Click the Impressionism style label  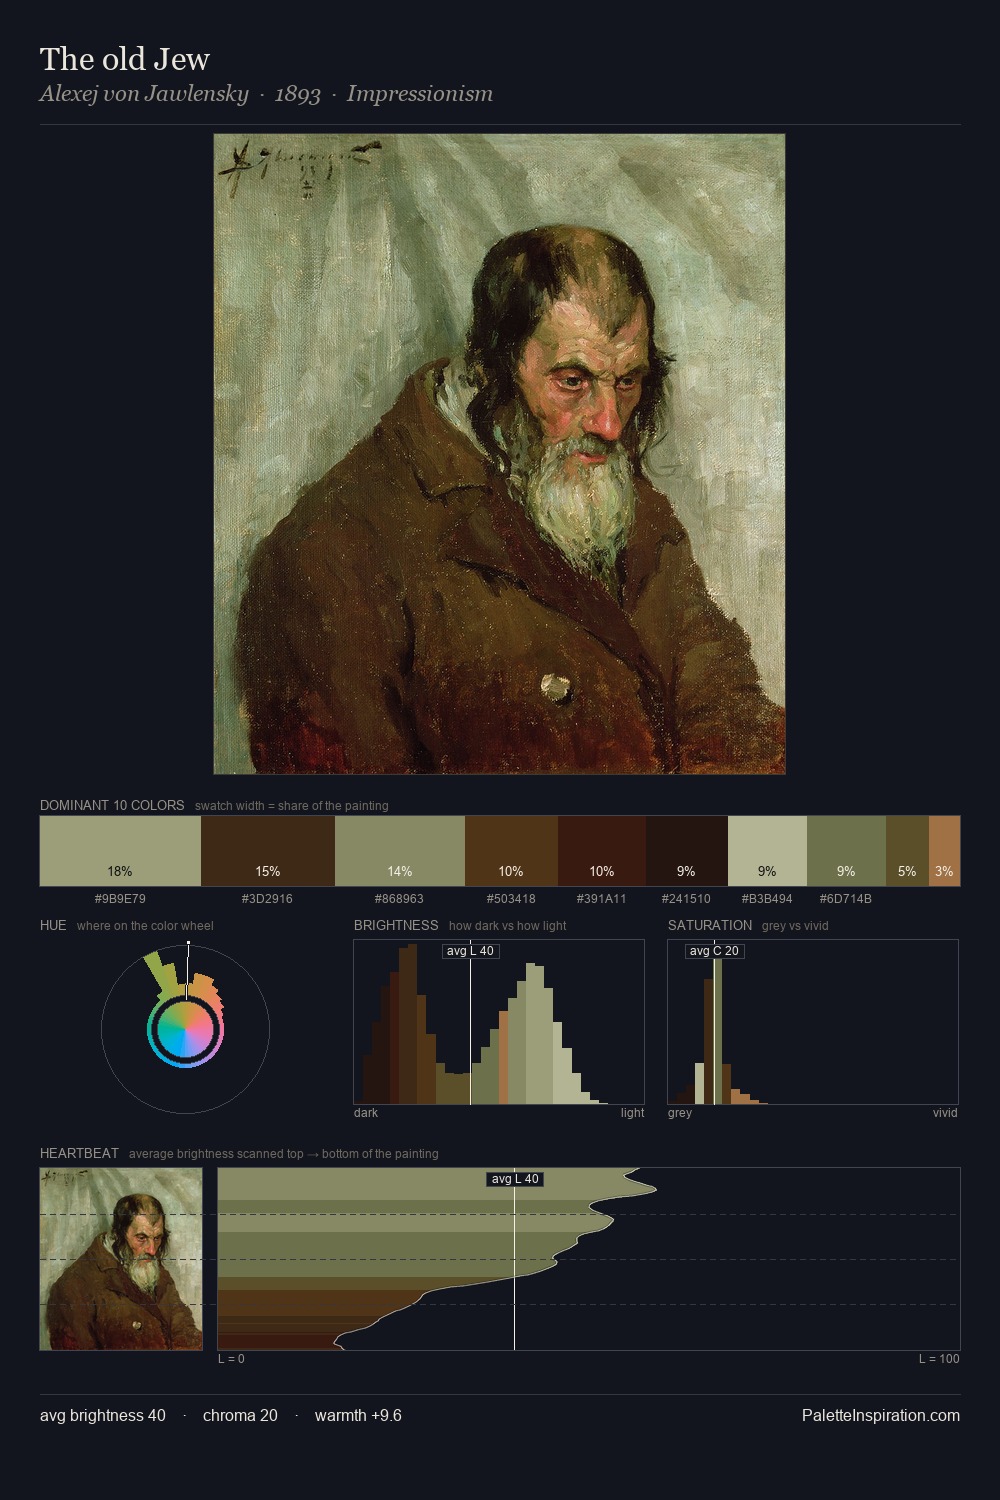tap(420, 94)
